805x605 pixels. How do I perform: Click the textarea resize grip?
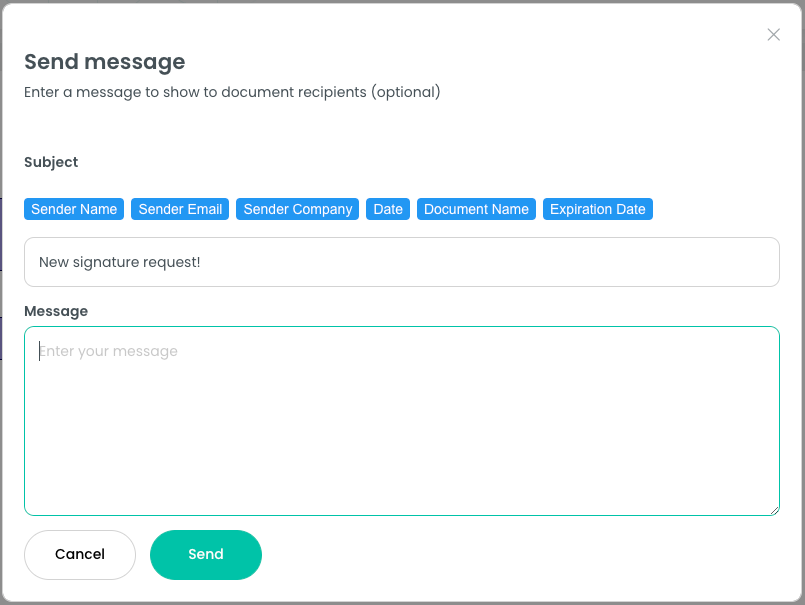pyautogui.click(x=775, y=510)
